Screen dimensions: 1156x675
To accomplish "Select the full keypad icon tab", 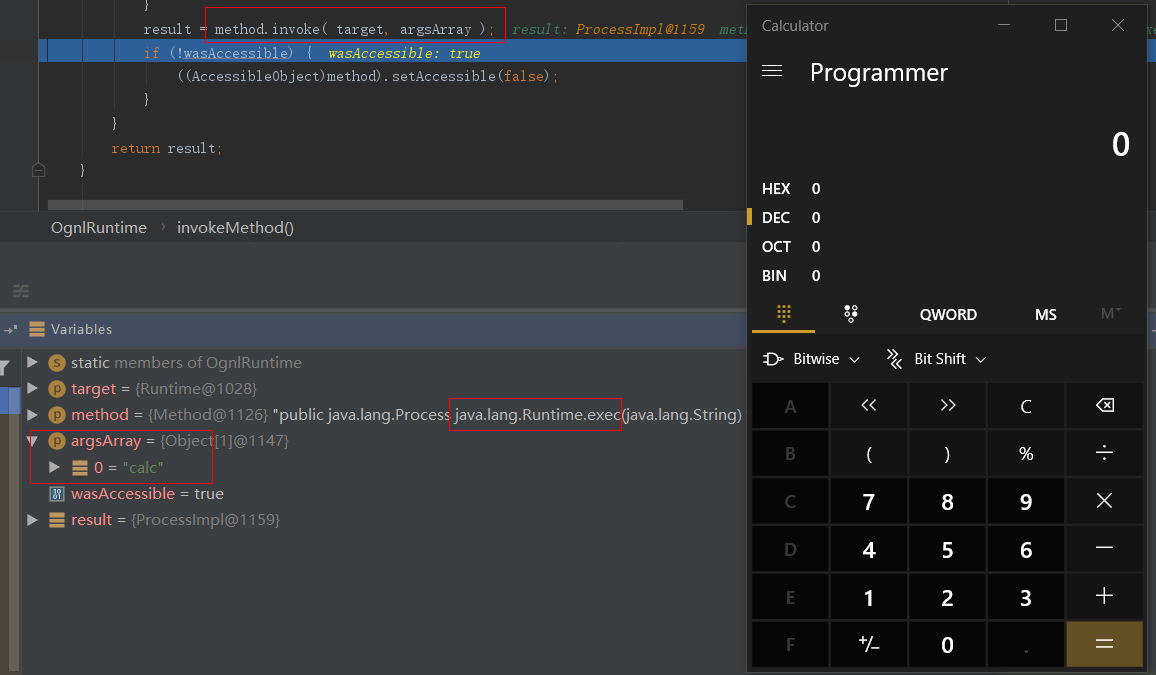I will (784, 314).
